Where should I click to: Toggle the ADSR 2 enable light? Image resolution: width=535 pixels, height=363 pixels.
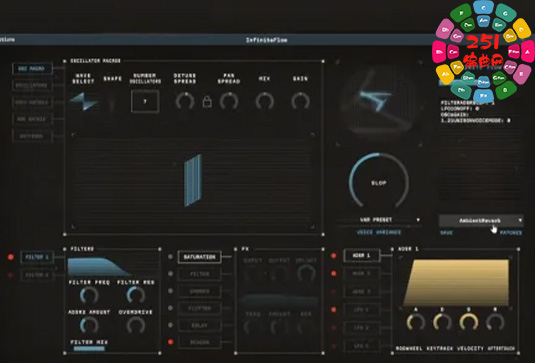pyautogui.click(x=334, y=273)
